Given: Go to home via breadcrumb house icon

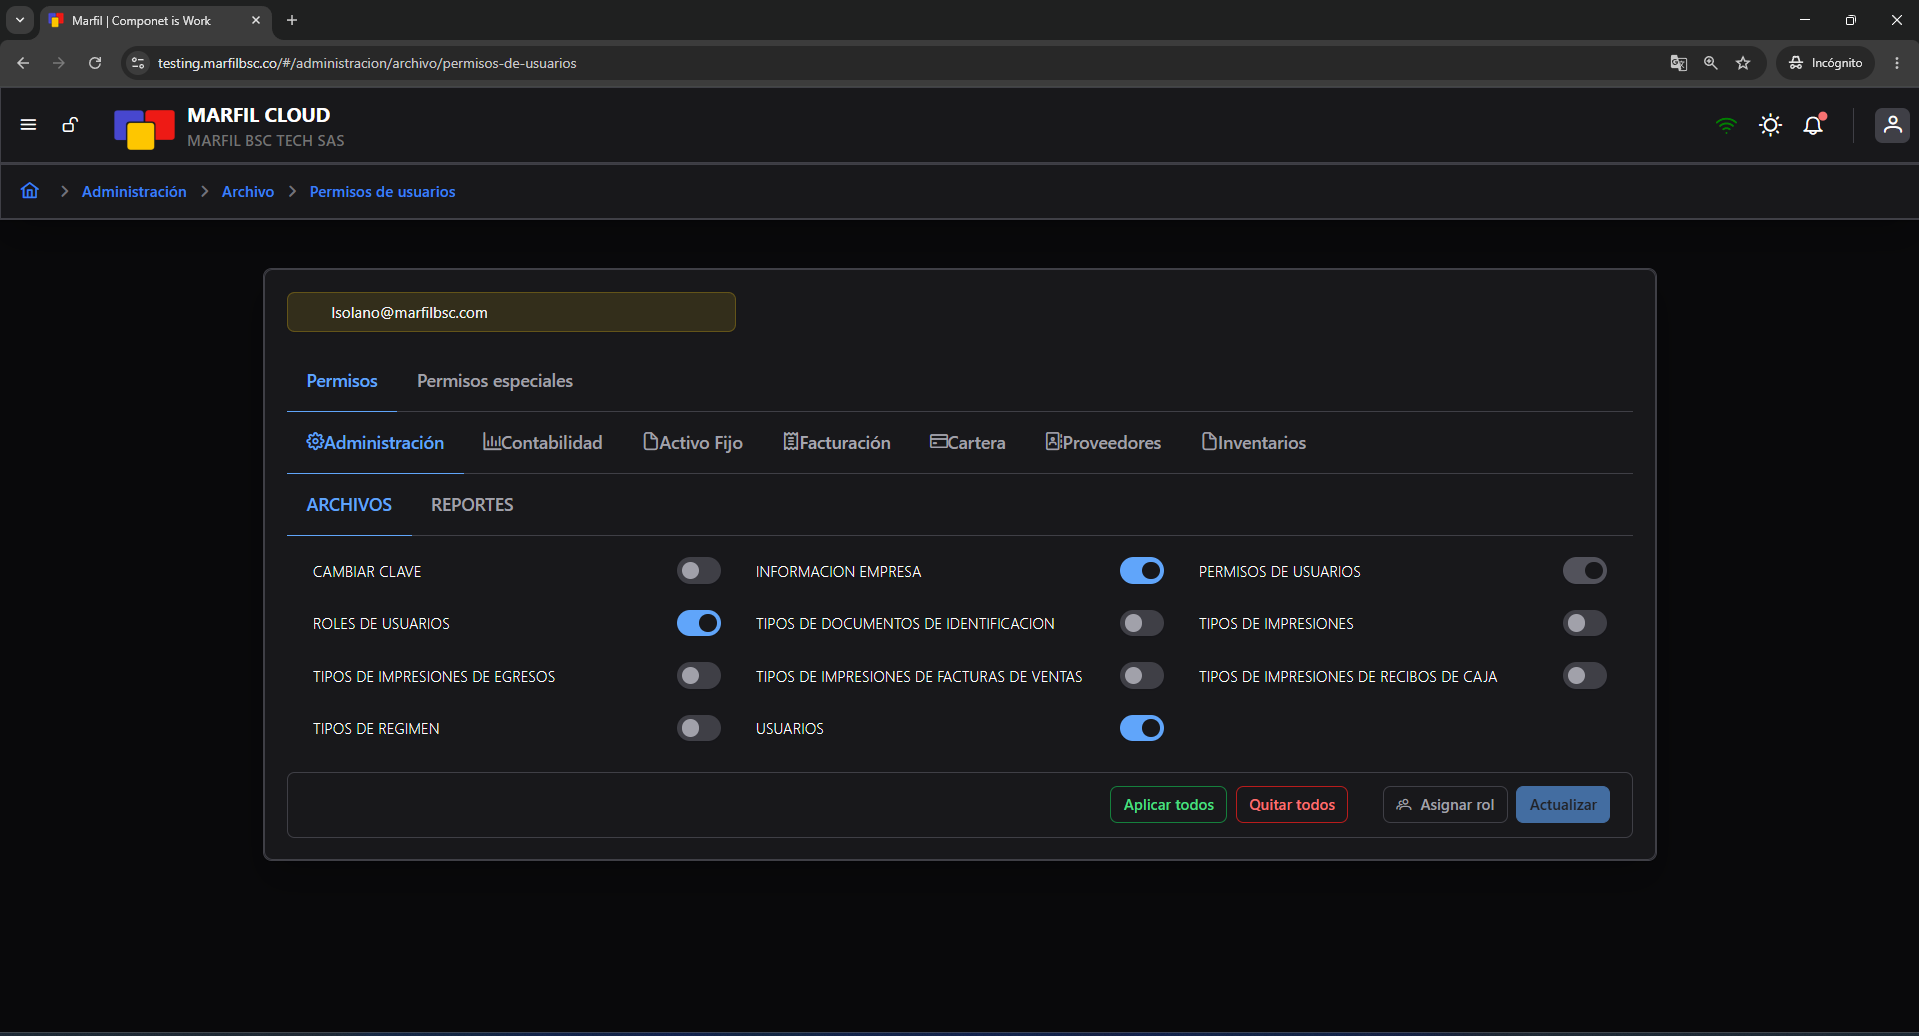Looking at the screenshot, I should pyautogui.click(x=30, y=191).
